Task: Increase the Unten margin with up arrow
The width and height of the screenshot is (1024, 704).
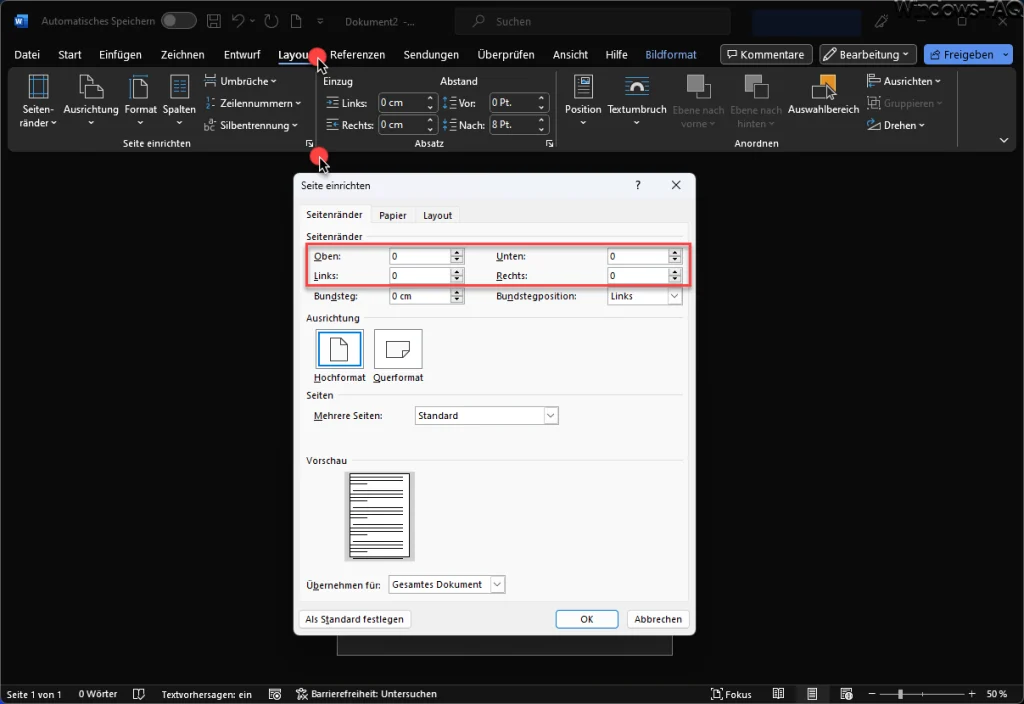Action: point(675,252)
